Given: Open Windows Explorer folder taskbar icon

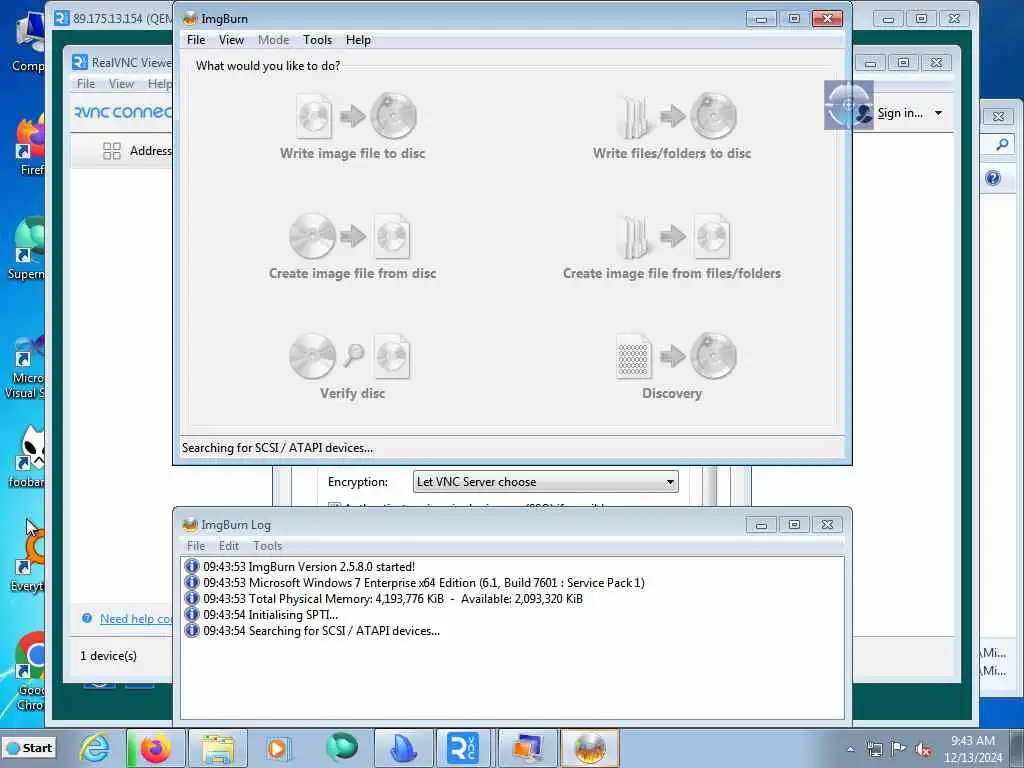Looking at the screenshot, I should [217, 748].
